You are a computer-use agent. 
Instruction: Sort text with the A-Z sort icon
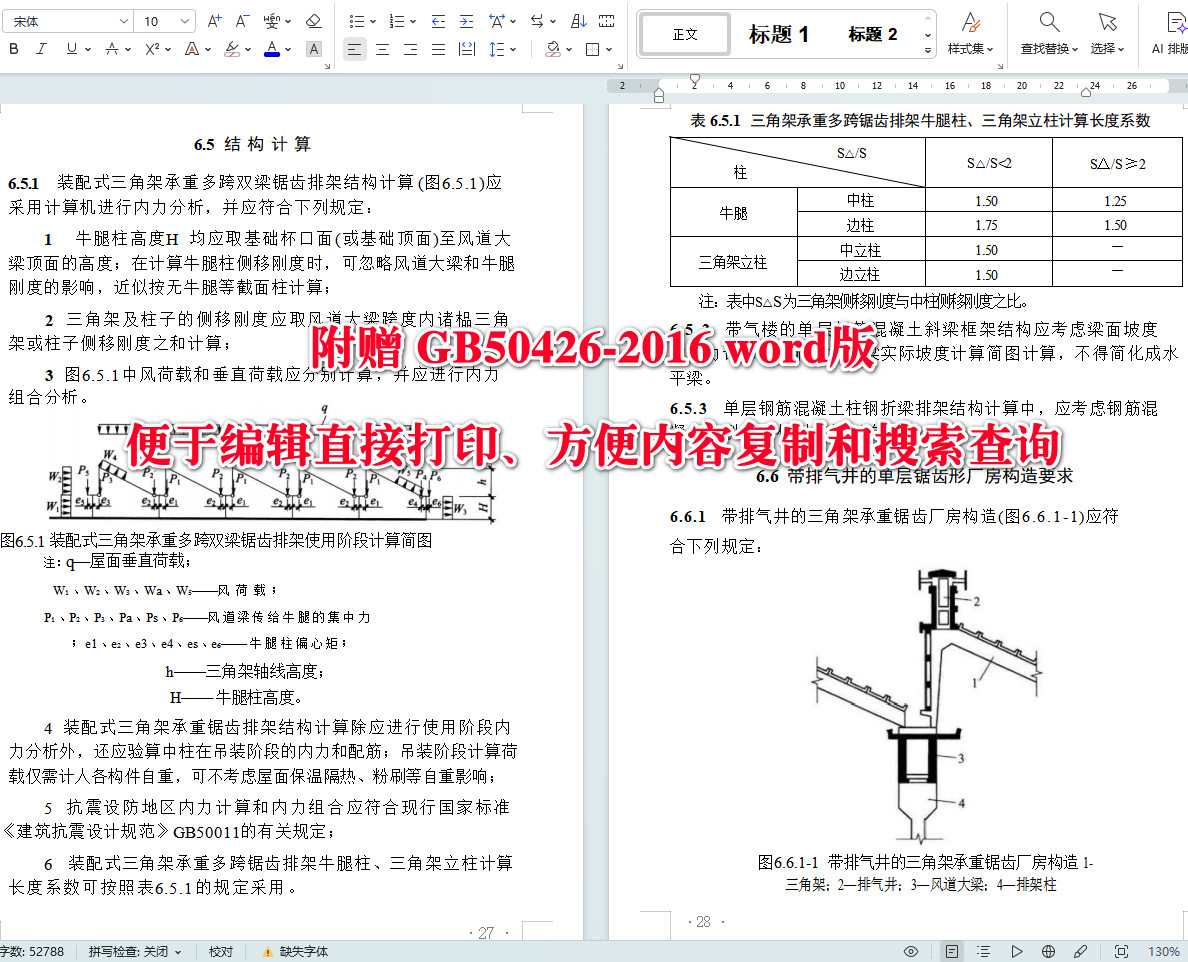(579, 21)
